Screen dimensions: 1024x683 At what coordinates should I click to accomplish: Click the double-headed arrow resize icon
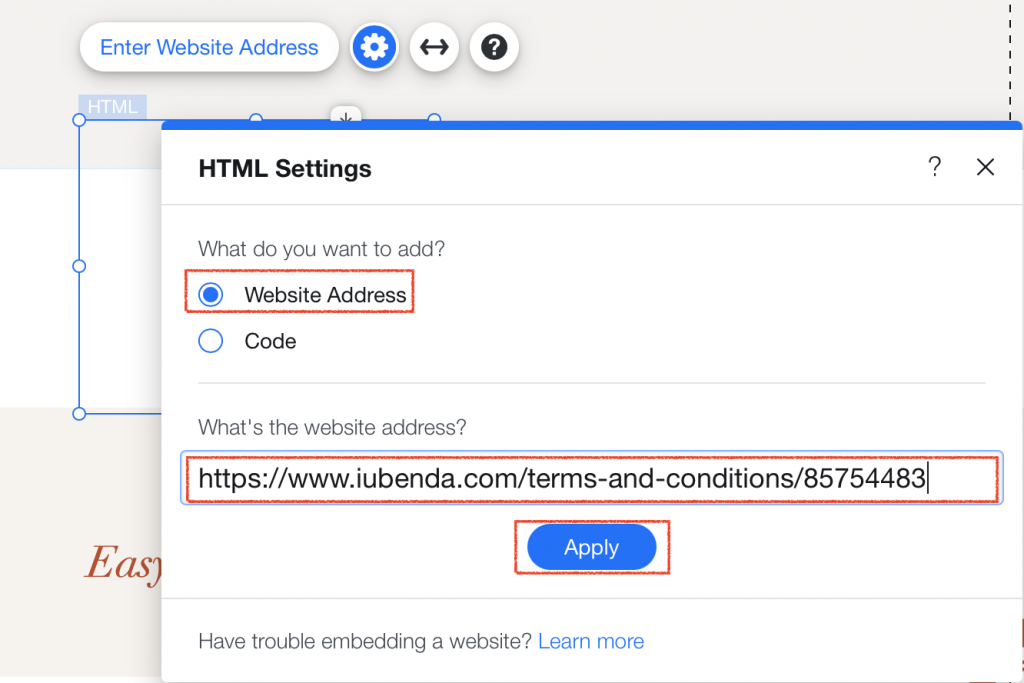[434, 46]
